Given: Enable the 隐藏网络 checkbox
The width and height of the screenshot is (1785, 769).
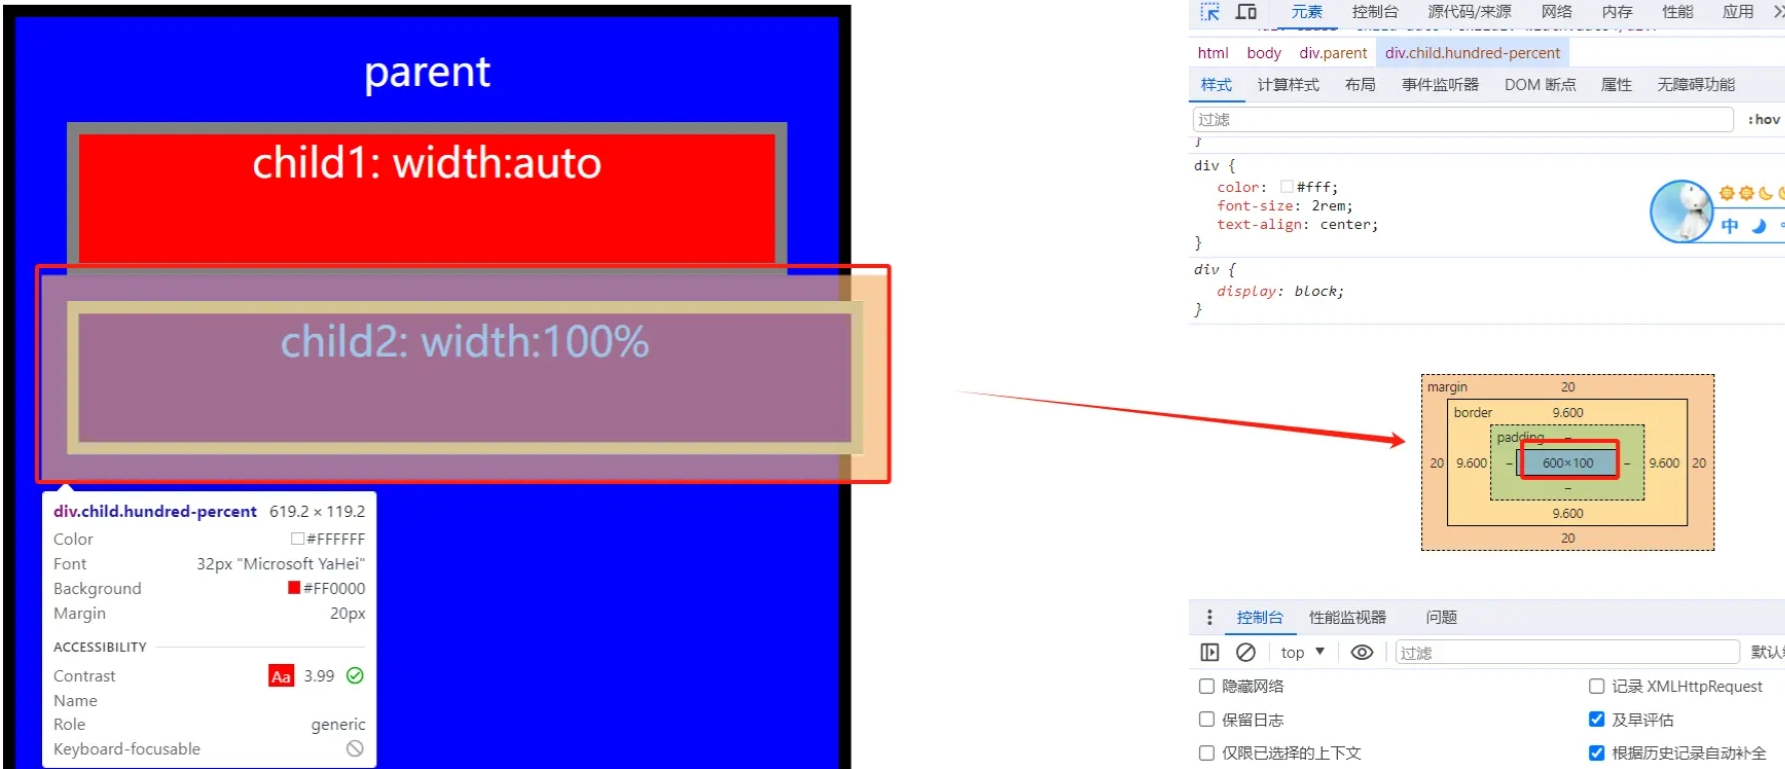Looking at the screenshot, I should point(1207,686).
